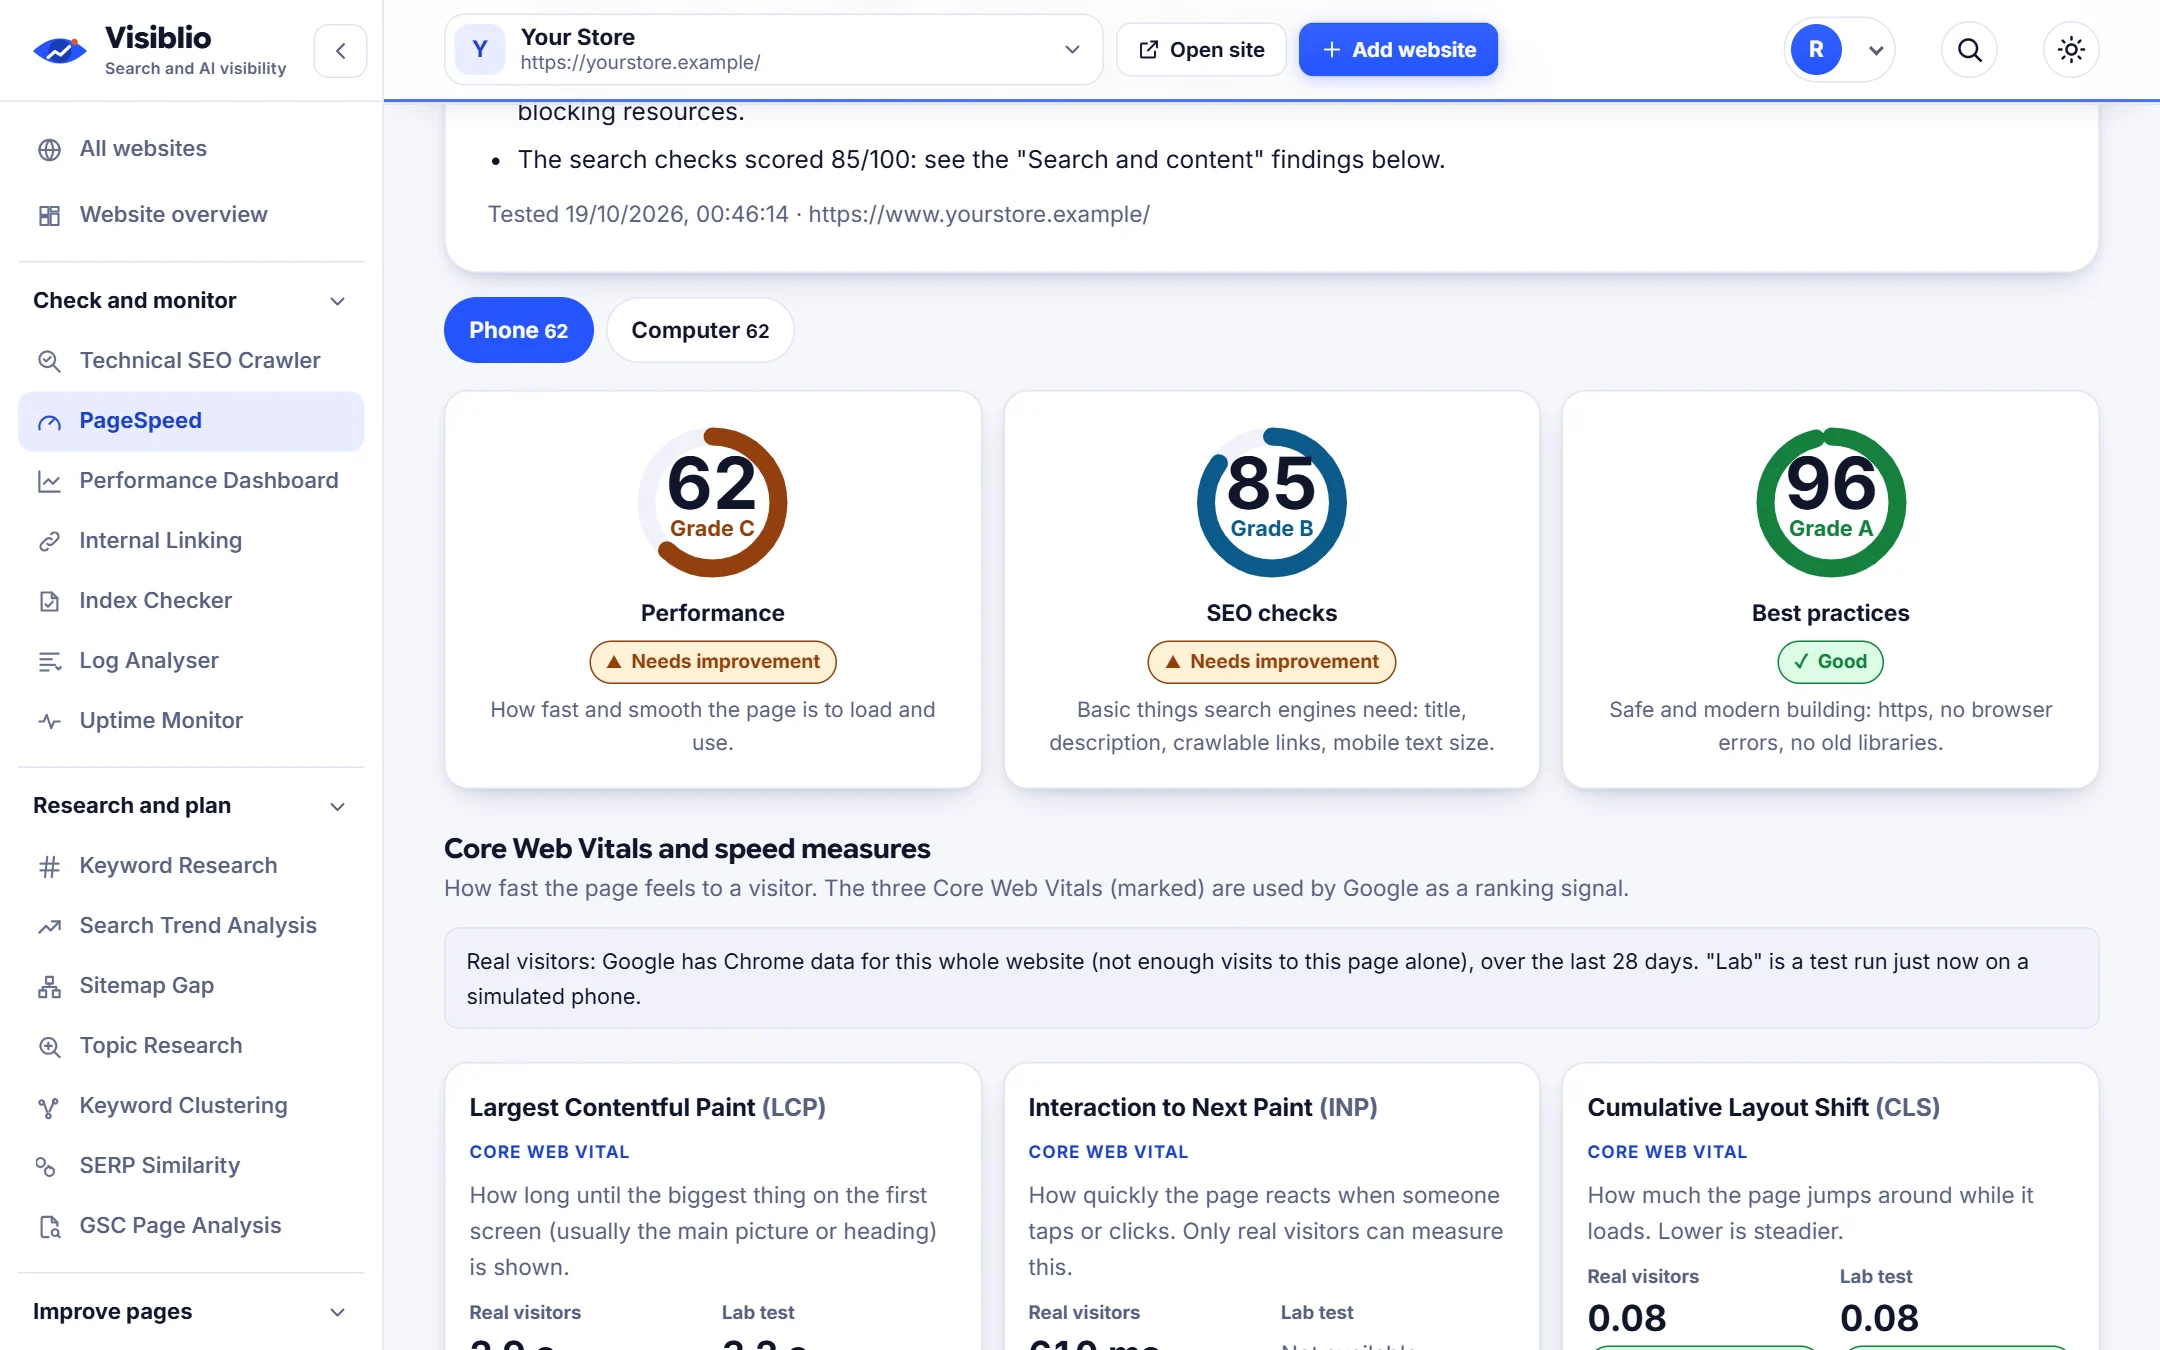
Task: Click the PageSpeed gauge icon
Action: (49, 422)
